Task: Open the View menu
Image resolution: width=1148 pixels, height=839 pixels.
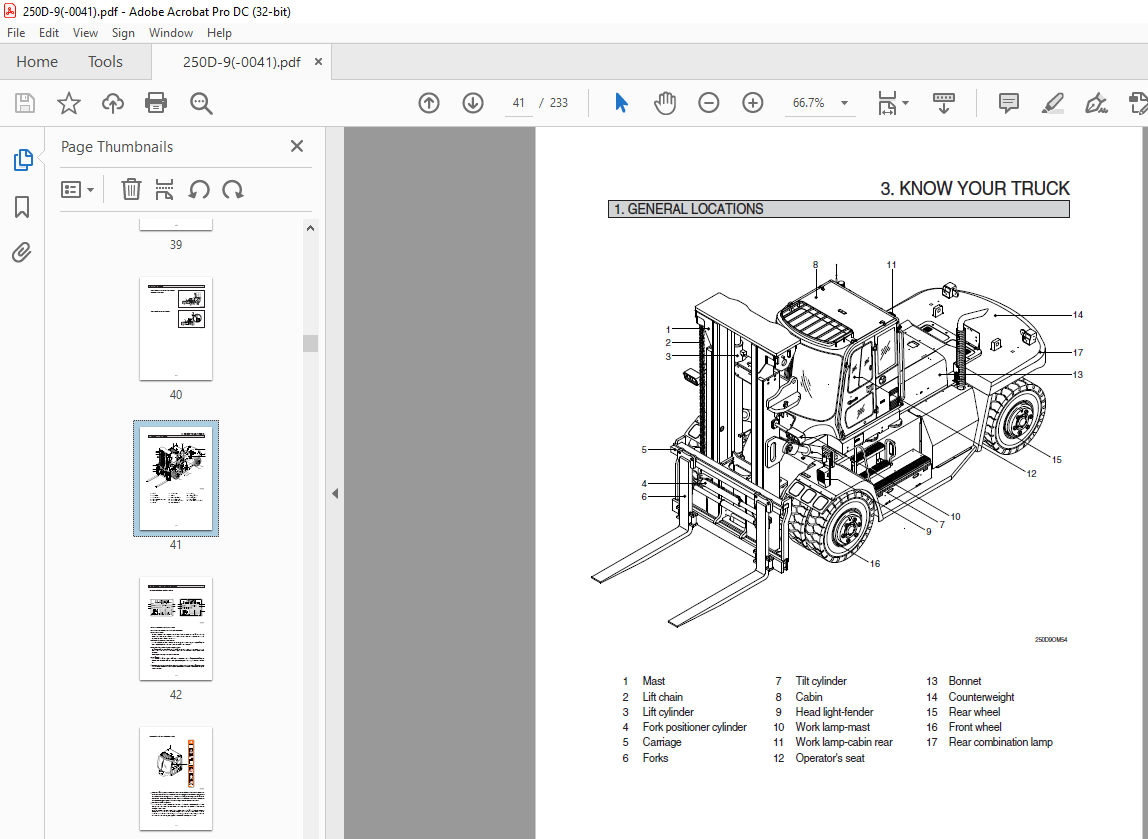Action: tap(85, 33)
